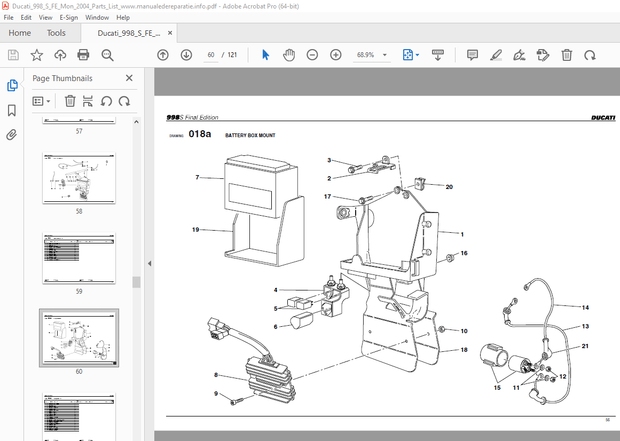The width and height of the screenshot is (620, 441).
Task: Select page 59 thumbnail
Action: point(79,258)
